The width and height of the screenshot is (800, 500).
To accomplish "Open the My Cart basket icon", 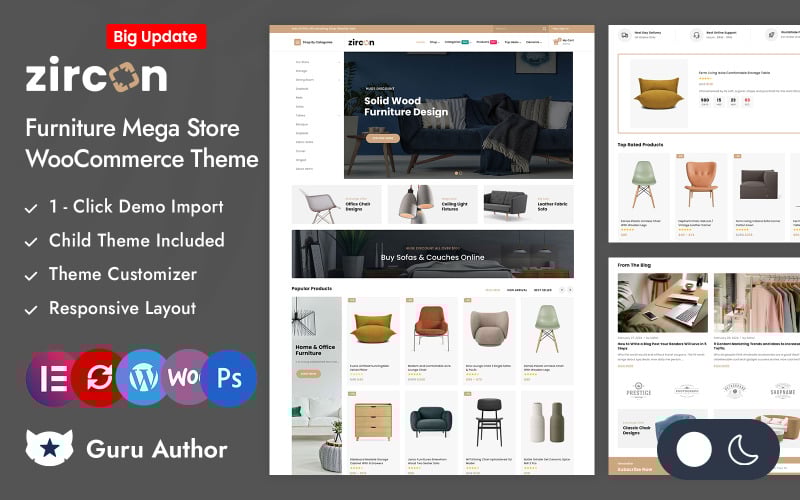I will tap(557, 41).
